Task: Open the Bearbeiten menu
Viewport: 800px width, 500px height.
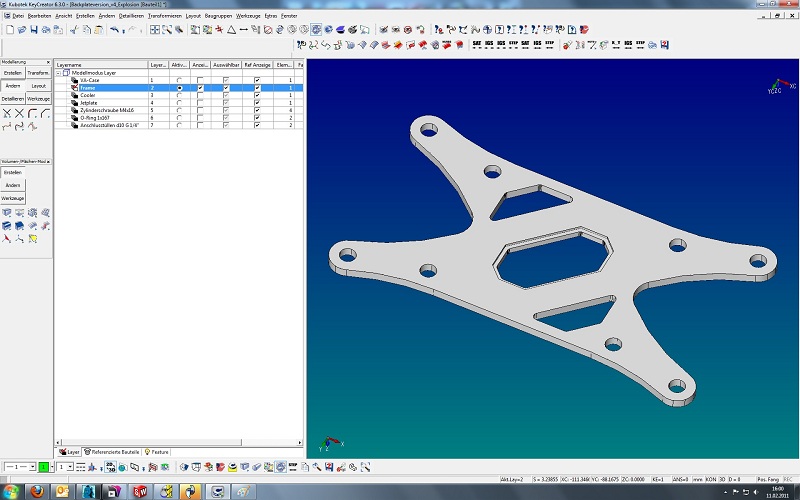Action: [x=39, y=16]
